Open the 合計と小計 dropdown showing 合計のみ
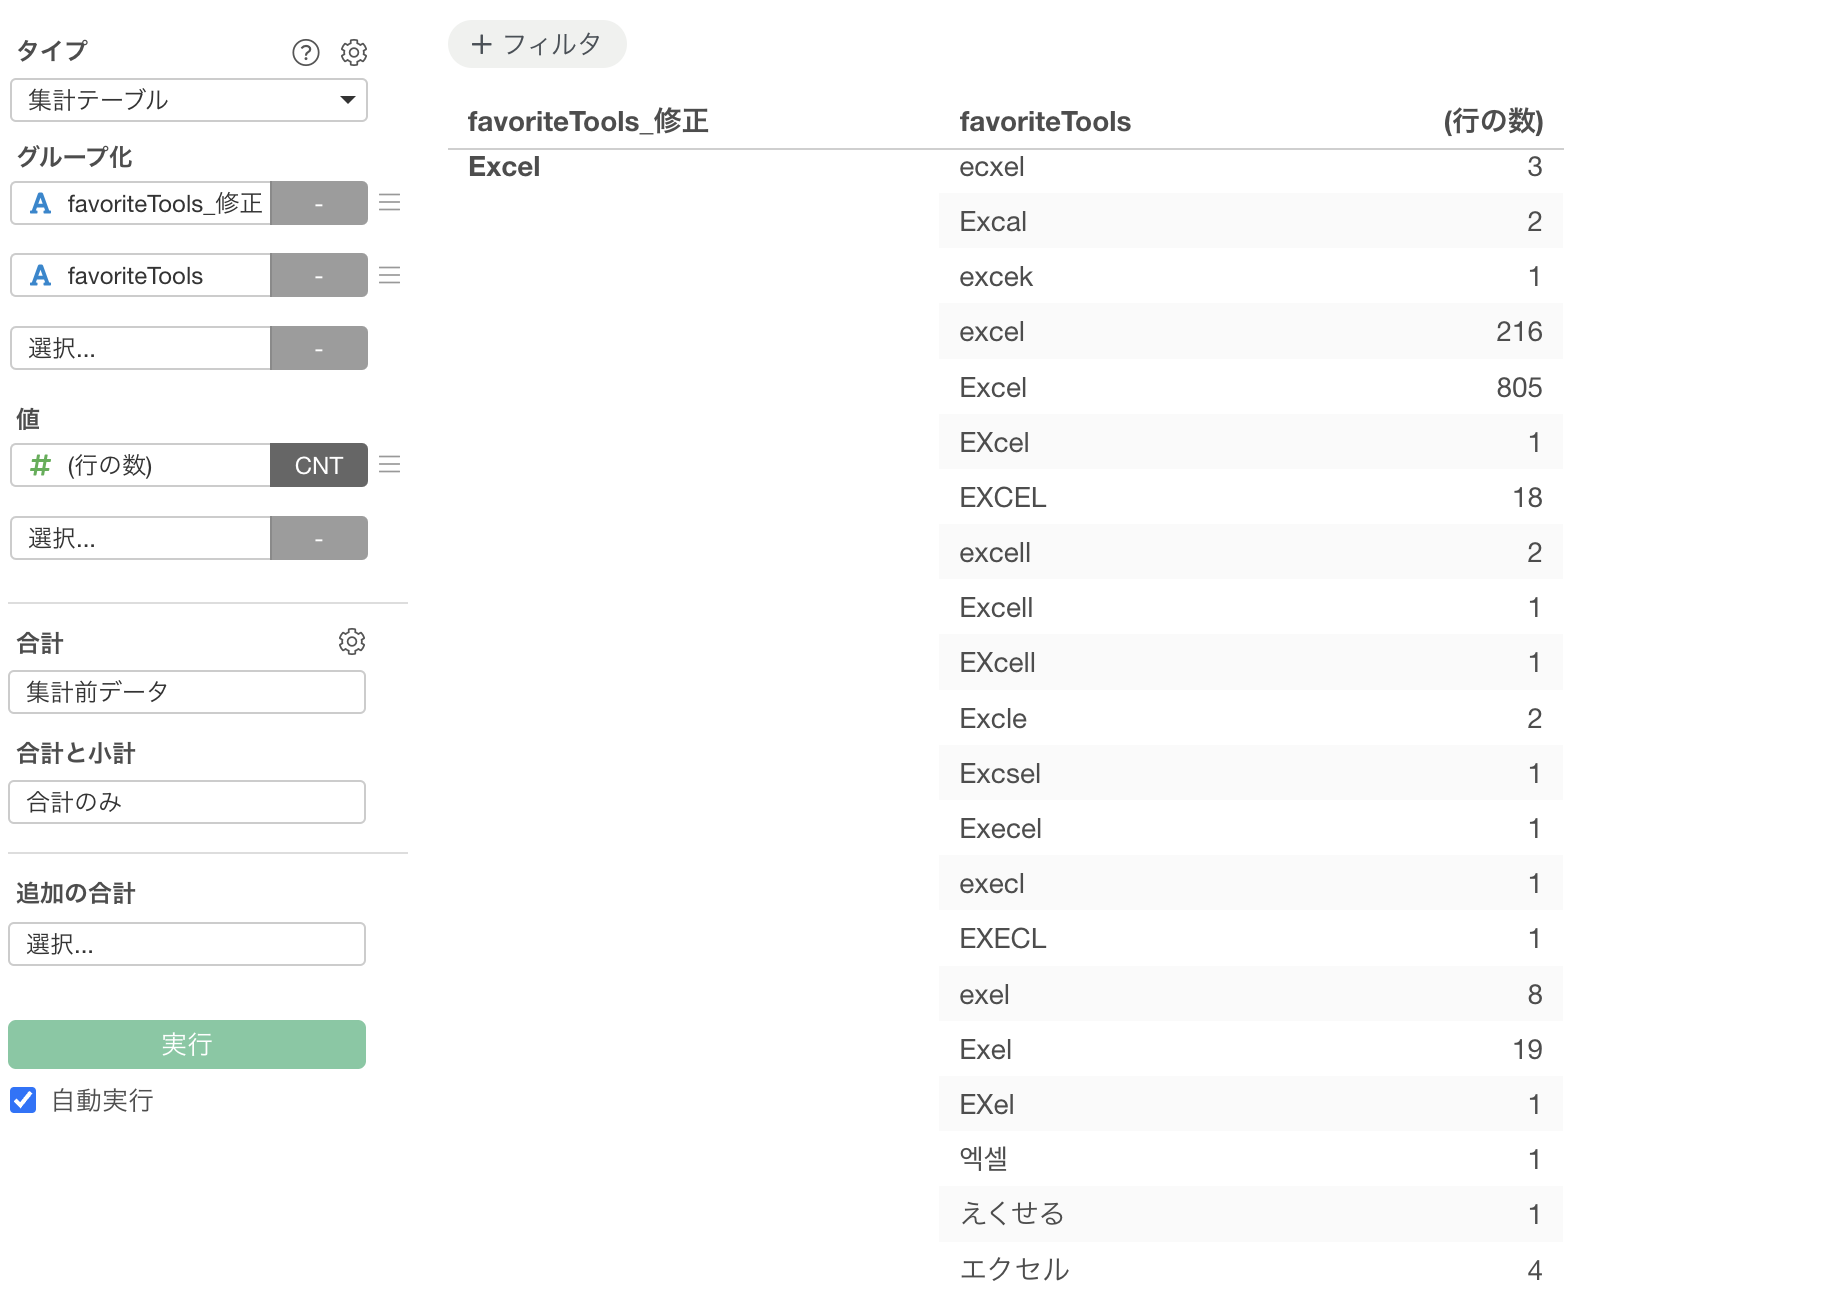Screen dimensions: 1824x1292 (187, 802)
